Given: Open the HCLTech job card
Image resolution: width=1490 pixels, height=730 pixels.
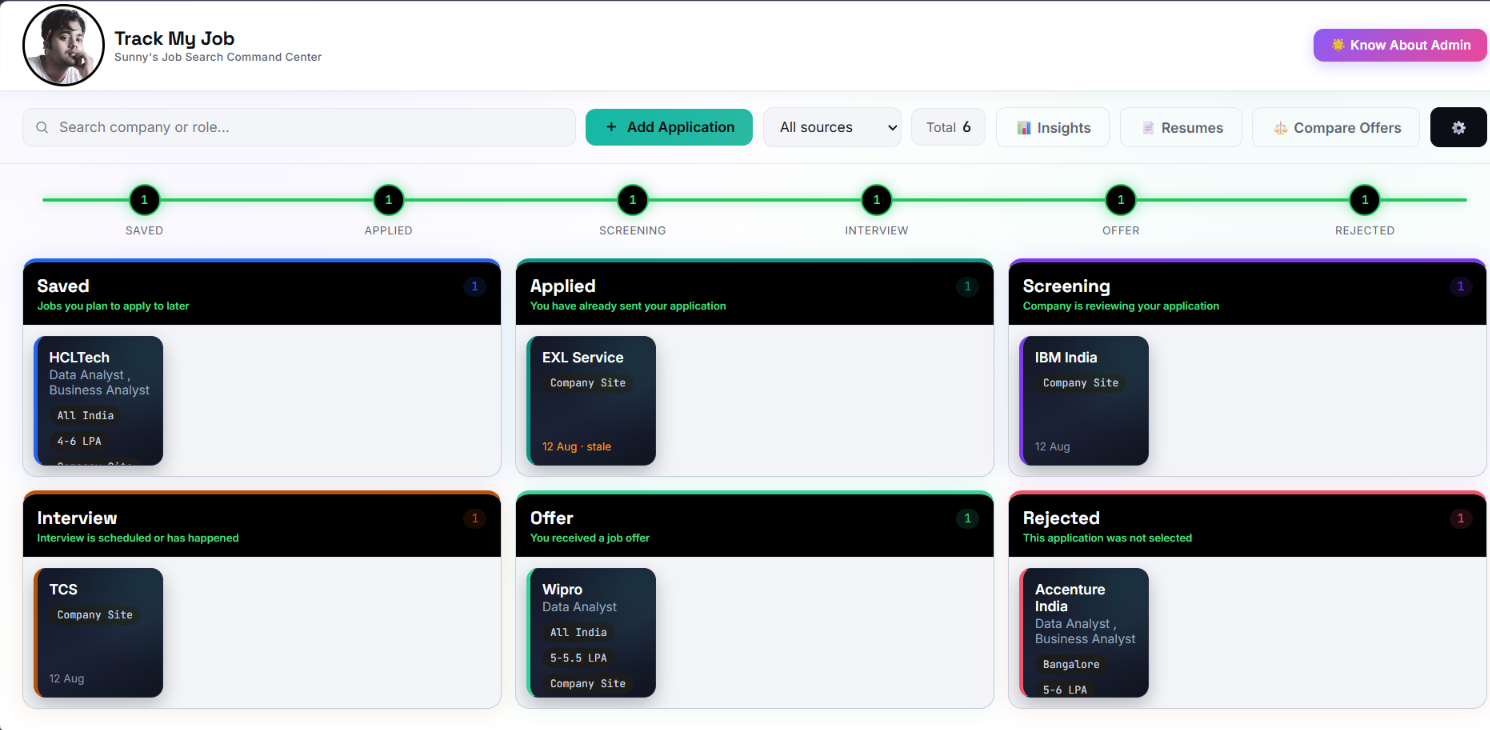Looking at the screenshot, I should pyautogui.click(x=98, y=401).
